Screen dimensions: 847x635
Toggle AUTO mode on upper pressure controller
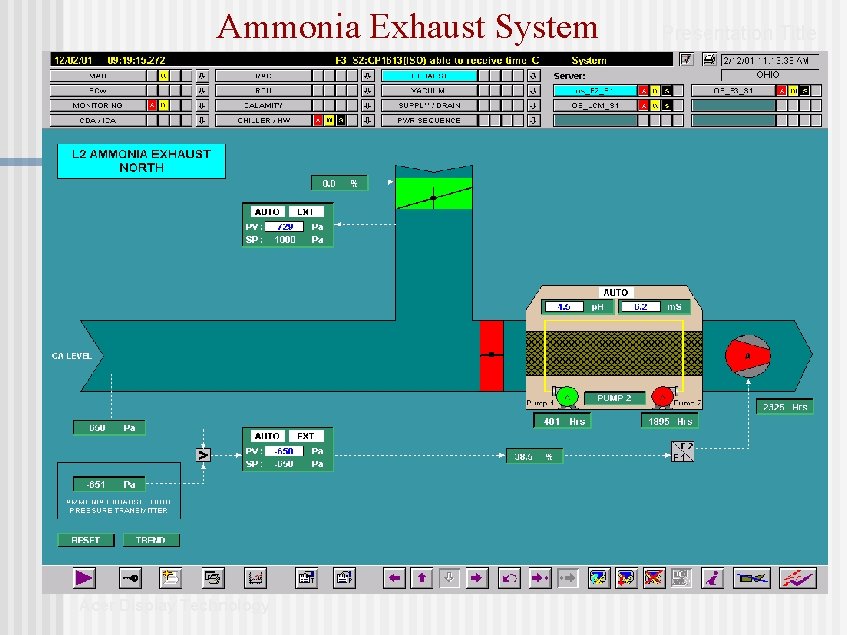(x=266, y=212)
